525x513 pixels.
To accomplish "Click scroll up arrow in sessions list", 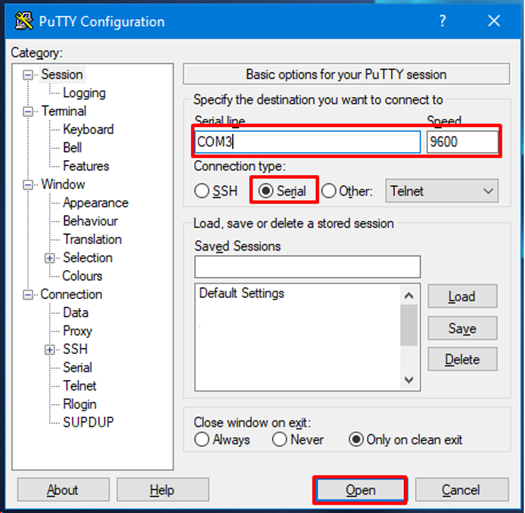I will click(408, 296).
